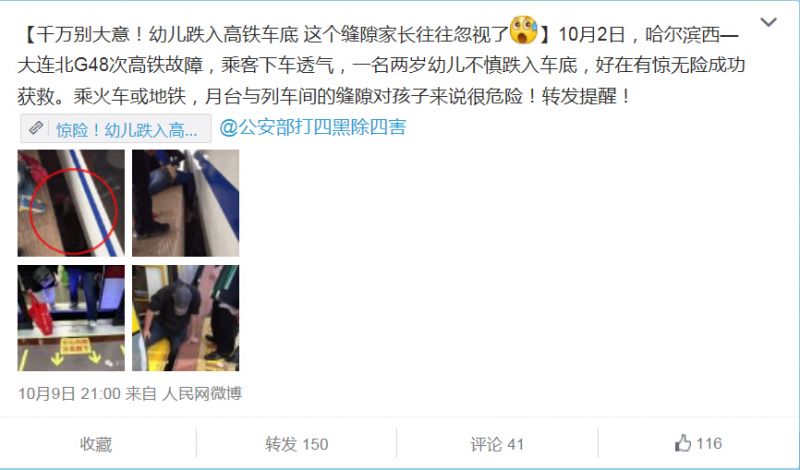The height and width of the screenshot is (470, 800).
Task: Open 评论 41 comments section
Action: tap(497, 444)
